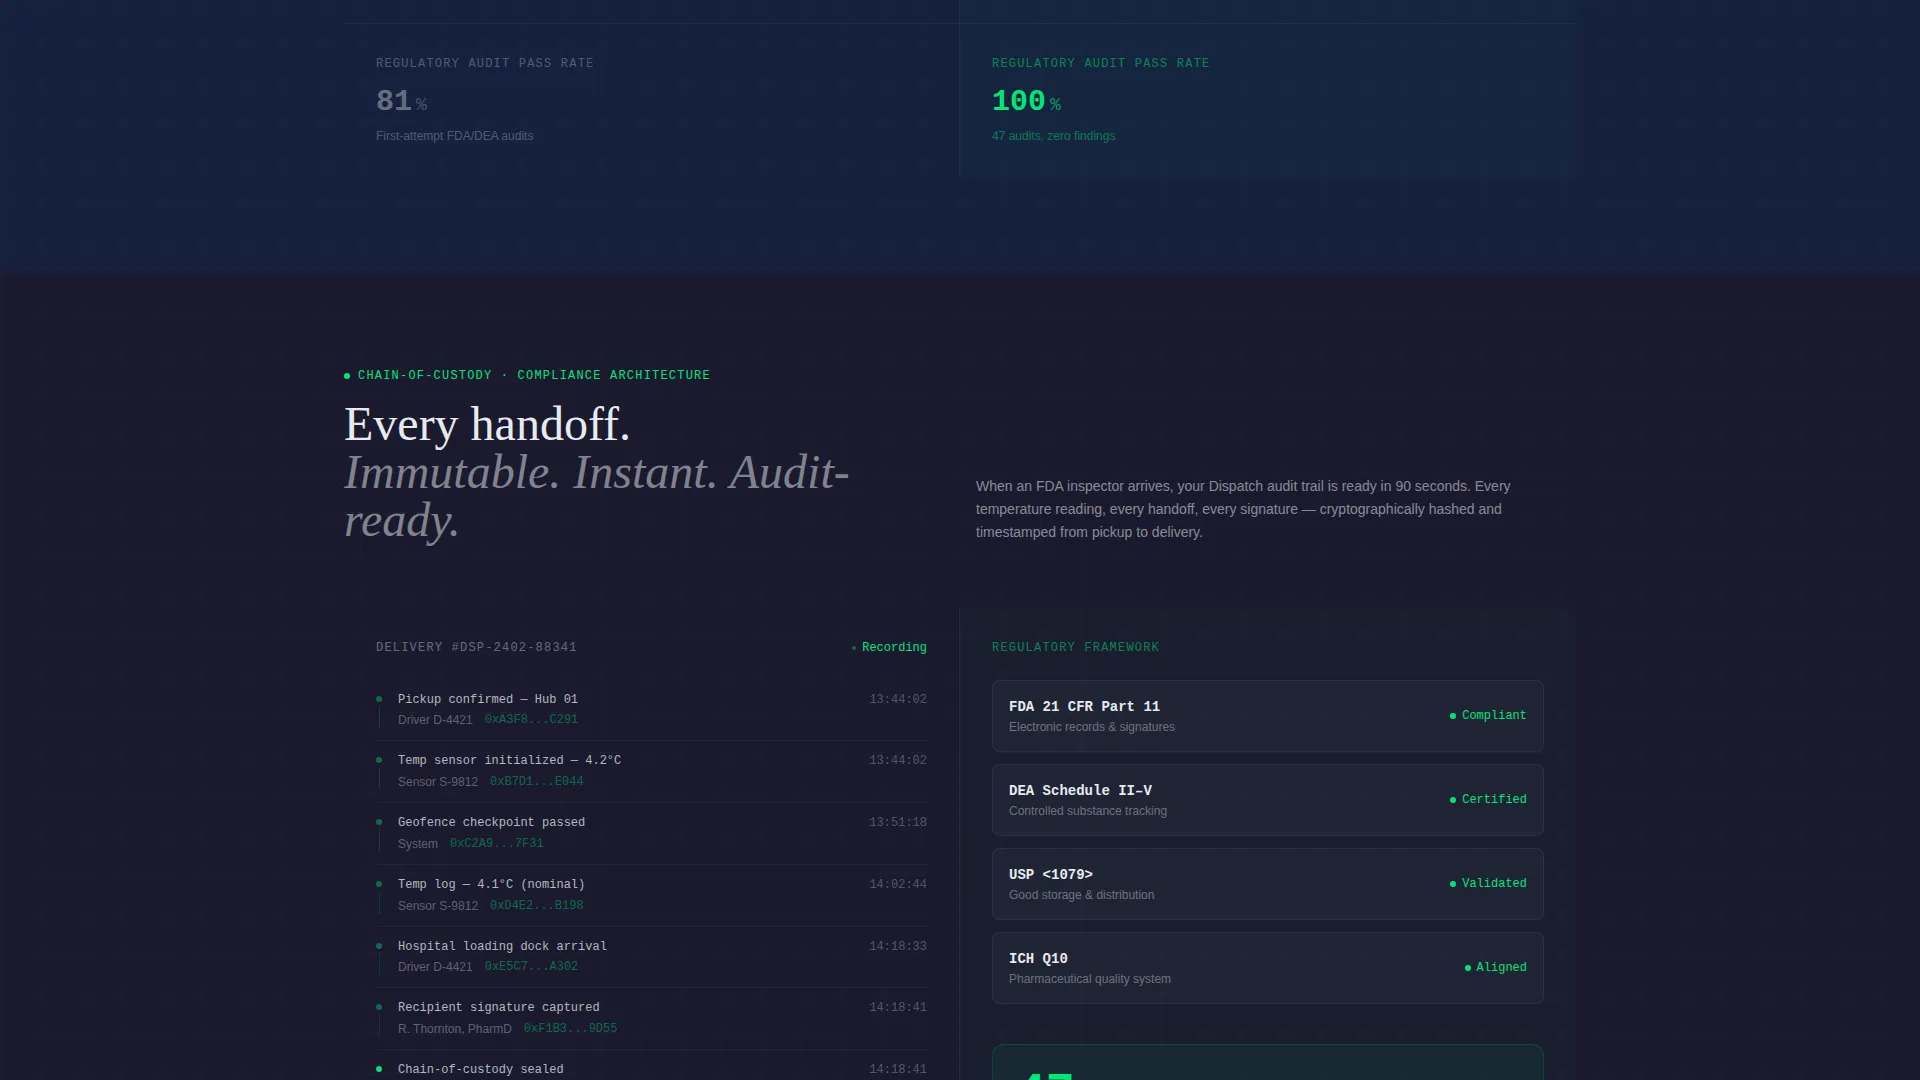The height and width of the screenshot is (1080, 1920).
Task: Click the DELIVERY #DSP-2402-88341 header
Action: point(476,648)
